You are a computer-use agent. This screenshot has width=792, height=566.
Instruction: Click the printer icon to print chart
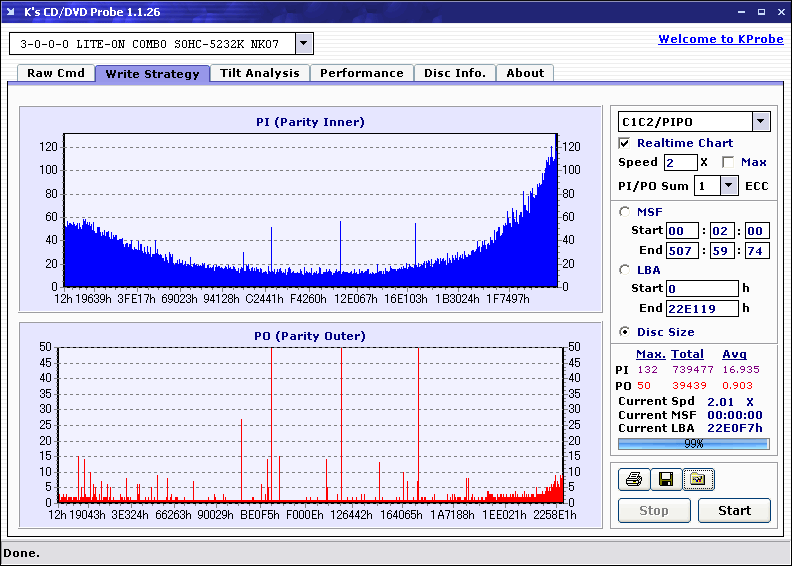click(x=633, y=480)
